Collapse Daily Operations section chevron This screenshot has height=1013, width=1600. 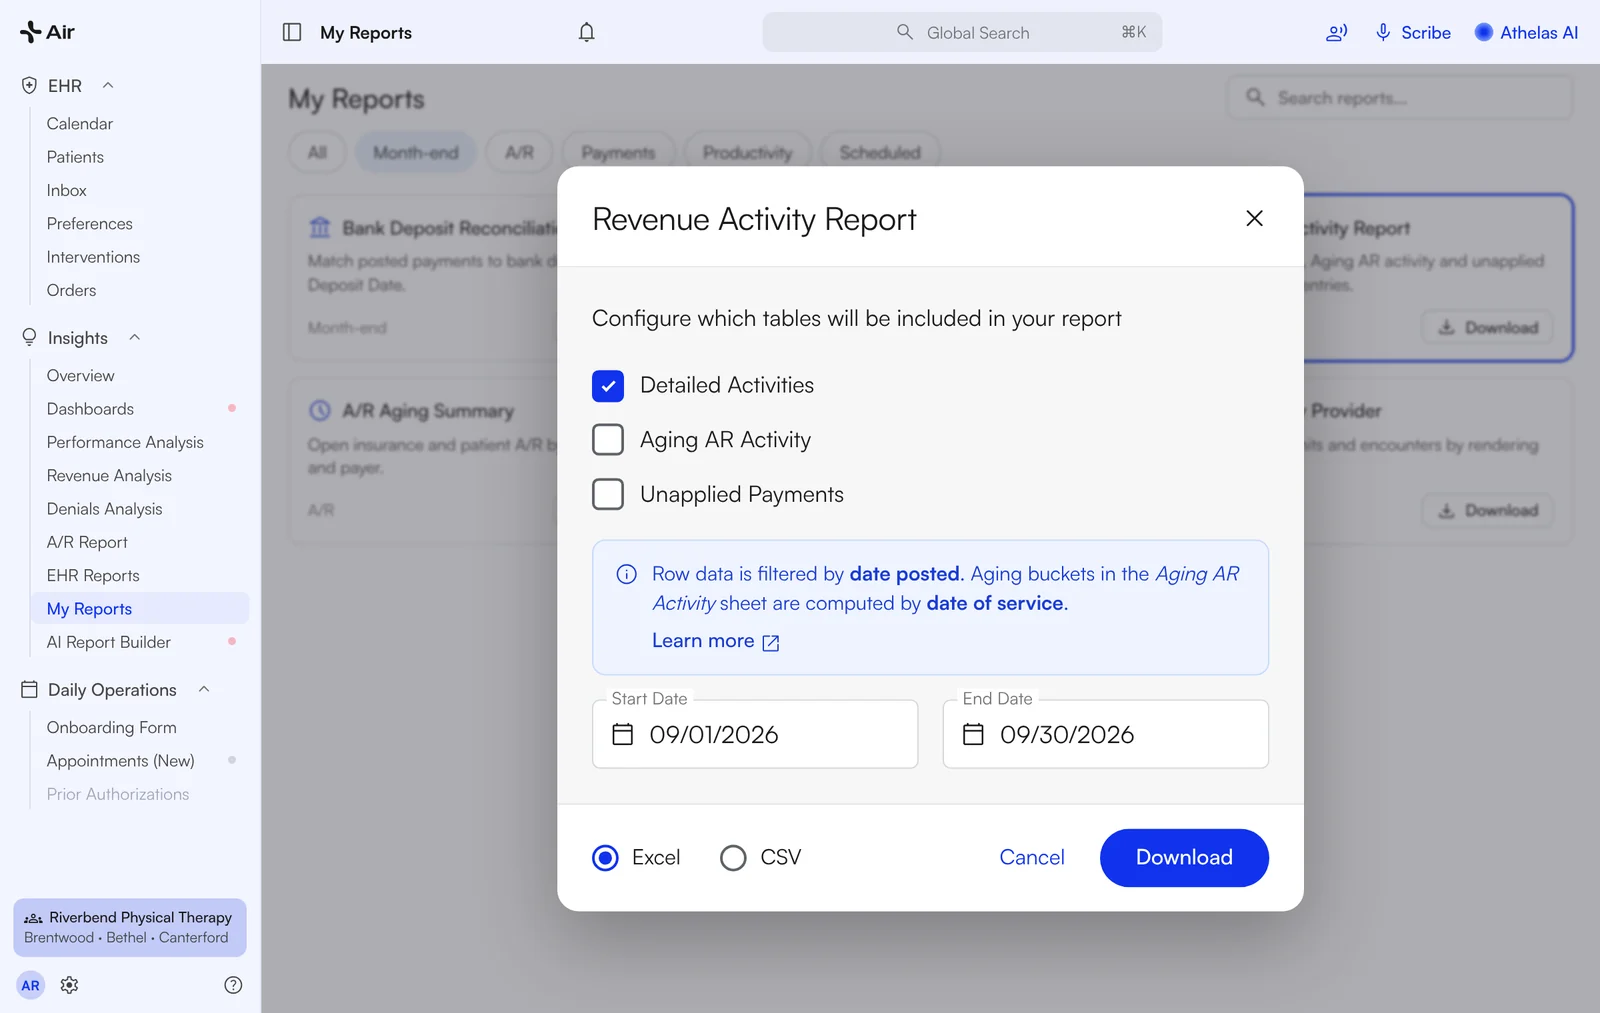[x=204, y=689]
